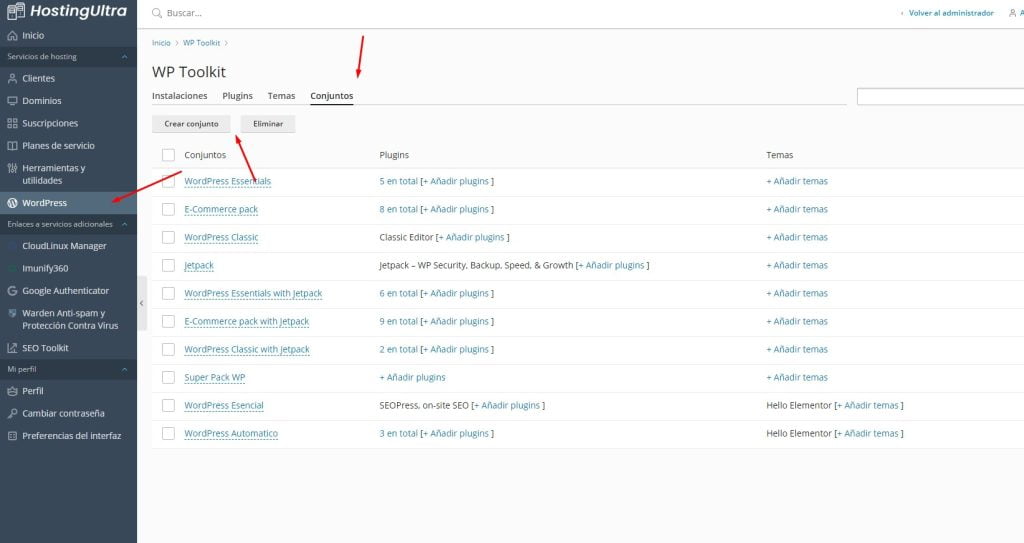Click Volver al administrador link
Viewport: 1024px width, 543px height.
[x=951, y=13]
